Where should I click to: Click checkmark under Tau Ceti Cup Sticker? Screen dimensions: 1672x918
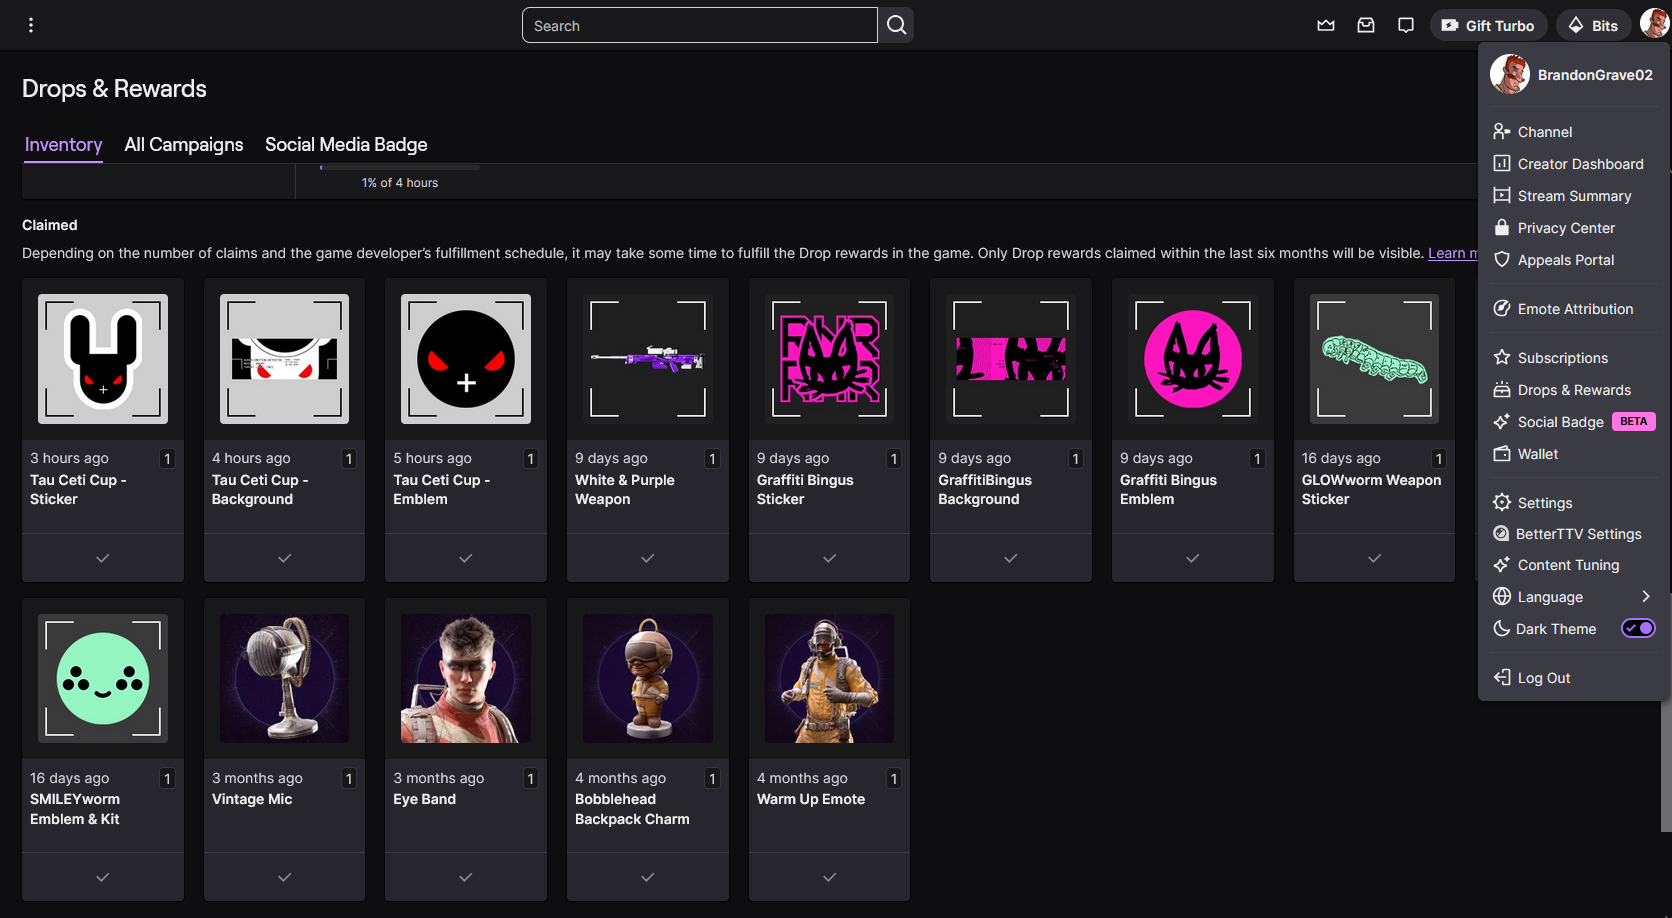[103, 558]
